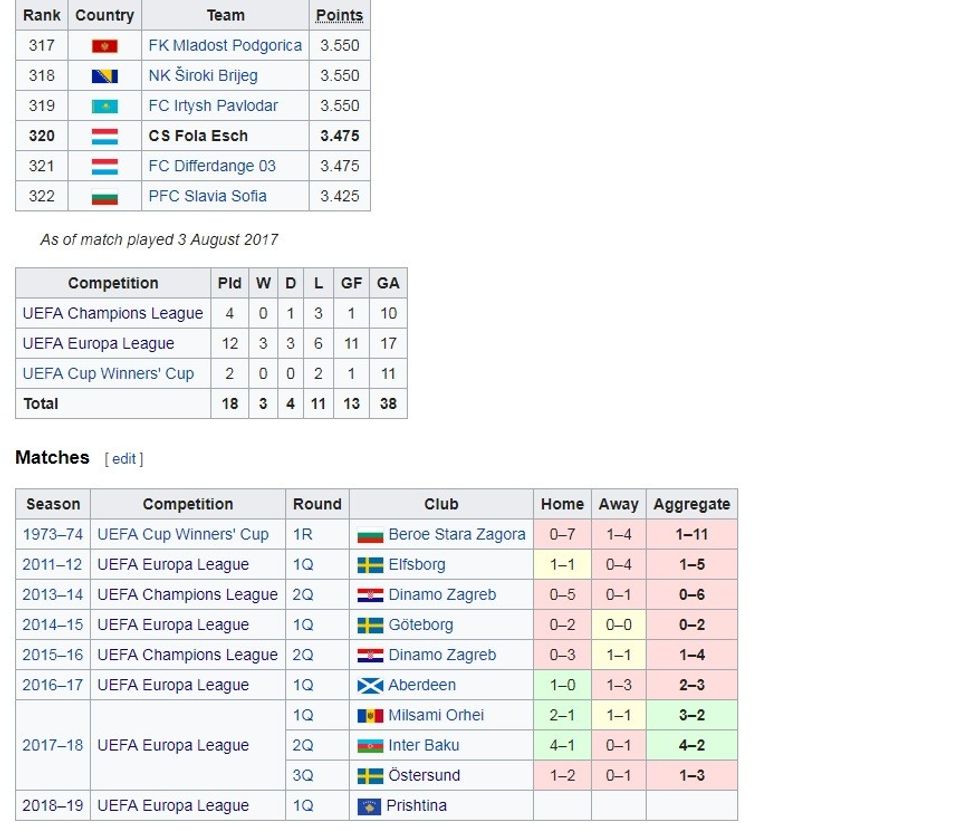
Task: Click the Luxembourg flag in the FC Differdange 03 row
Action: pyautogui.click(x=104, y=166)
